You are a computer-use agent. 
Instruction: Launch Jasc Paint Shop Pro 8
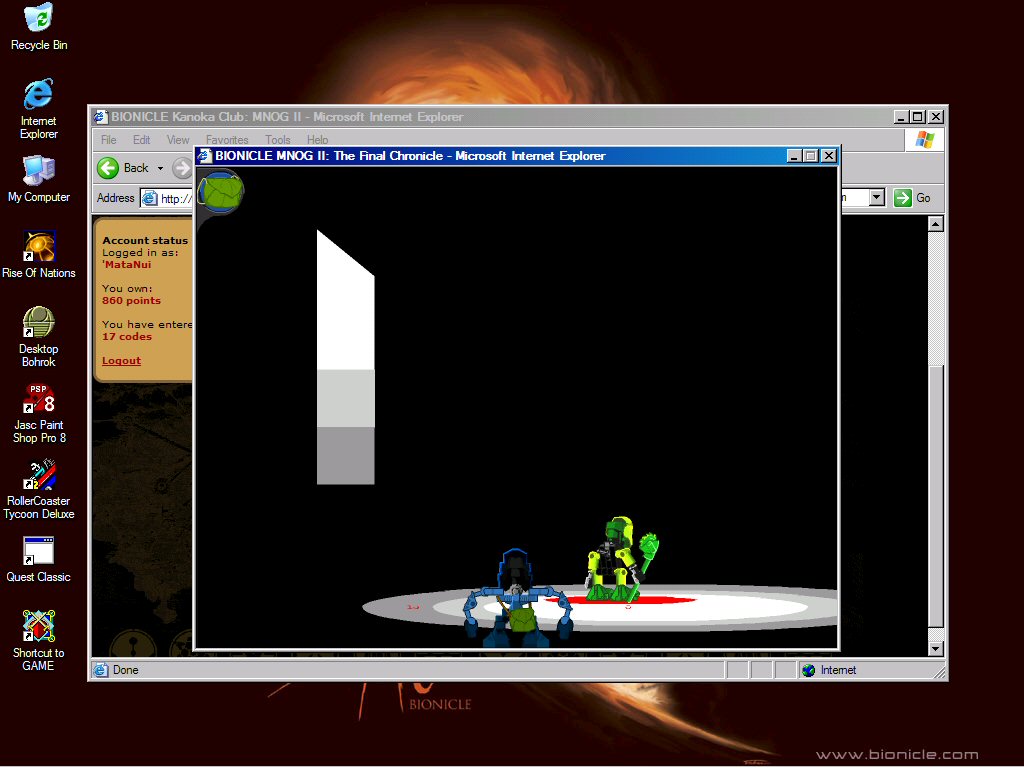click(x=39, y=413)
